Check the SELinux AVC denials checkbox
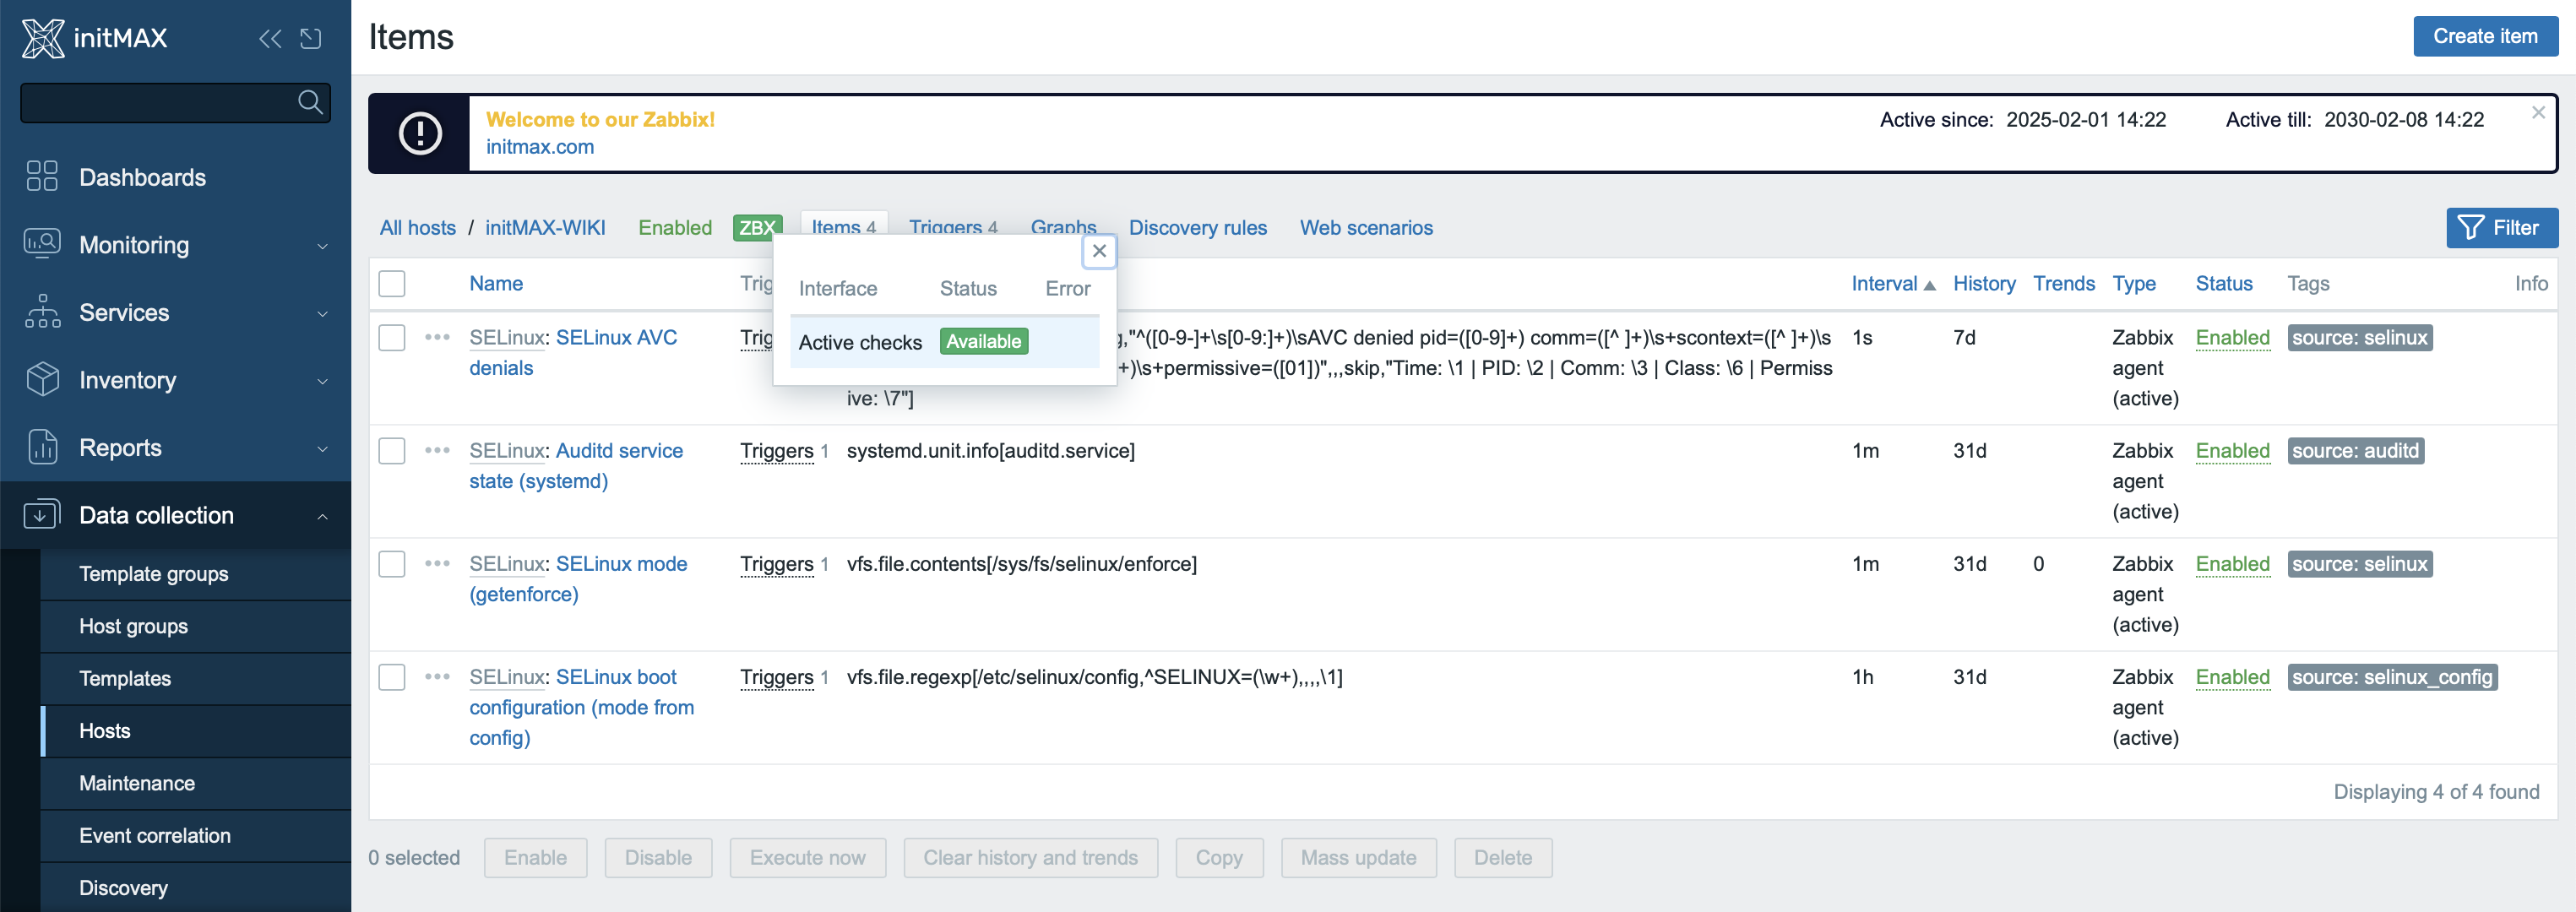Viewport: 2576px width, 912px height. coord(392,337)
